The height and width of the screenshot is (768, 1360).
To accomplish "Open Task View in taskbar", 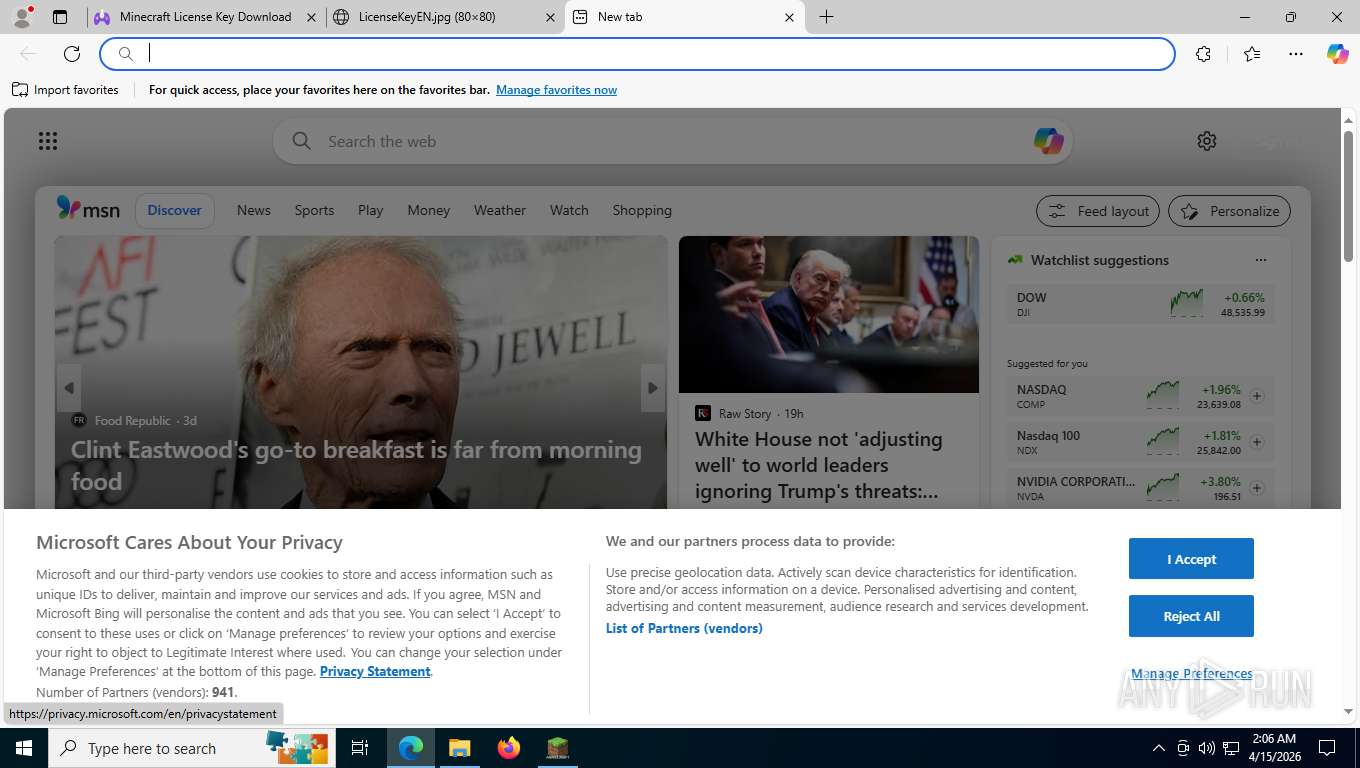I will coord(360,748).
